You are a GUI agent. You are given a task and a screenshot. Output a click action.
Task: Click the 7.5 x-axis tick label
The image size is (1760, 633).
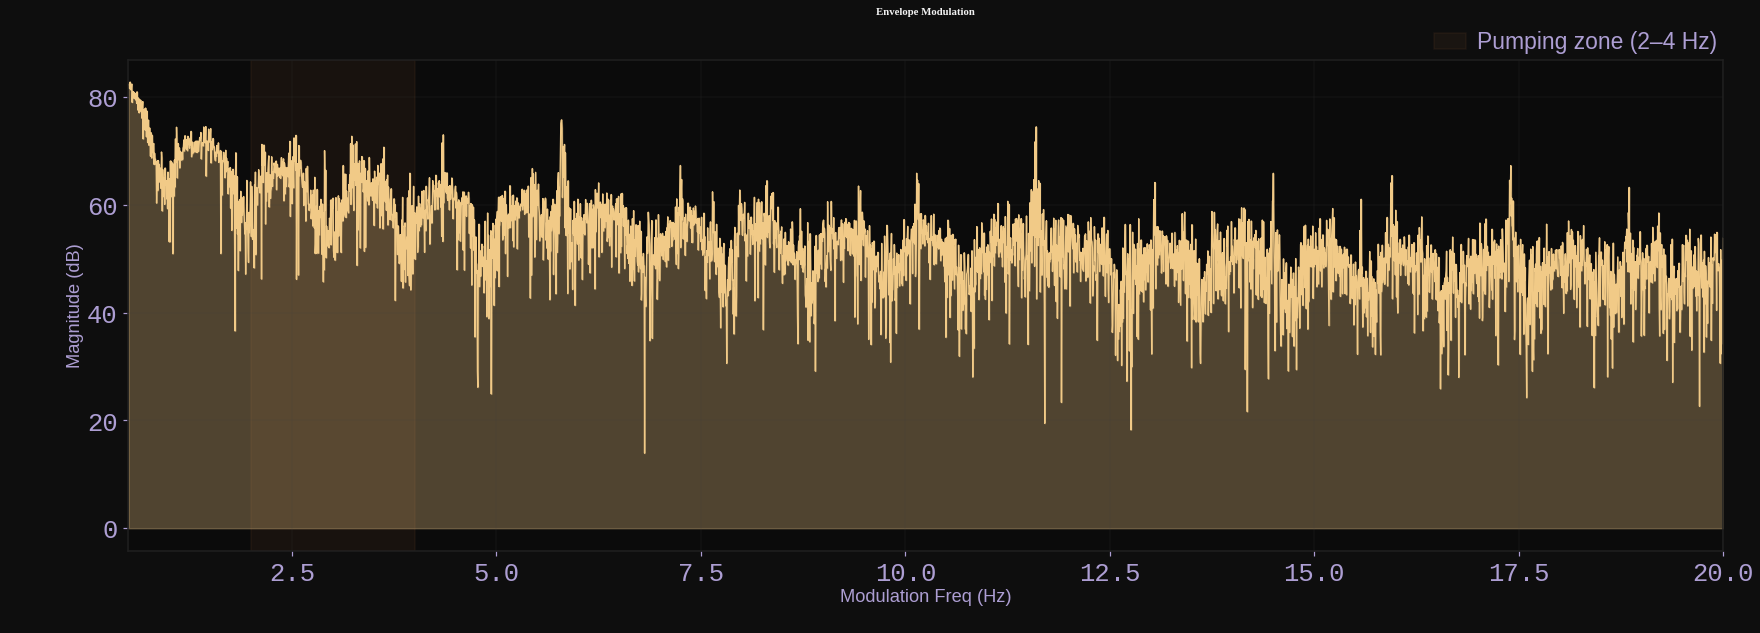tap(701, 573)
